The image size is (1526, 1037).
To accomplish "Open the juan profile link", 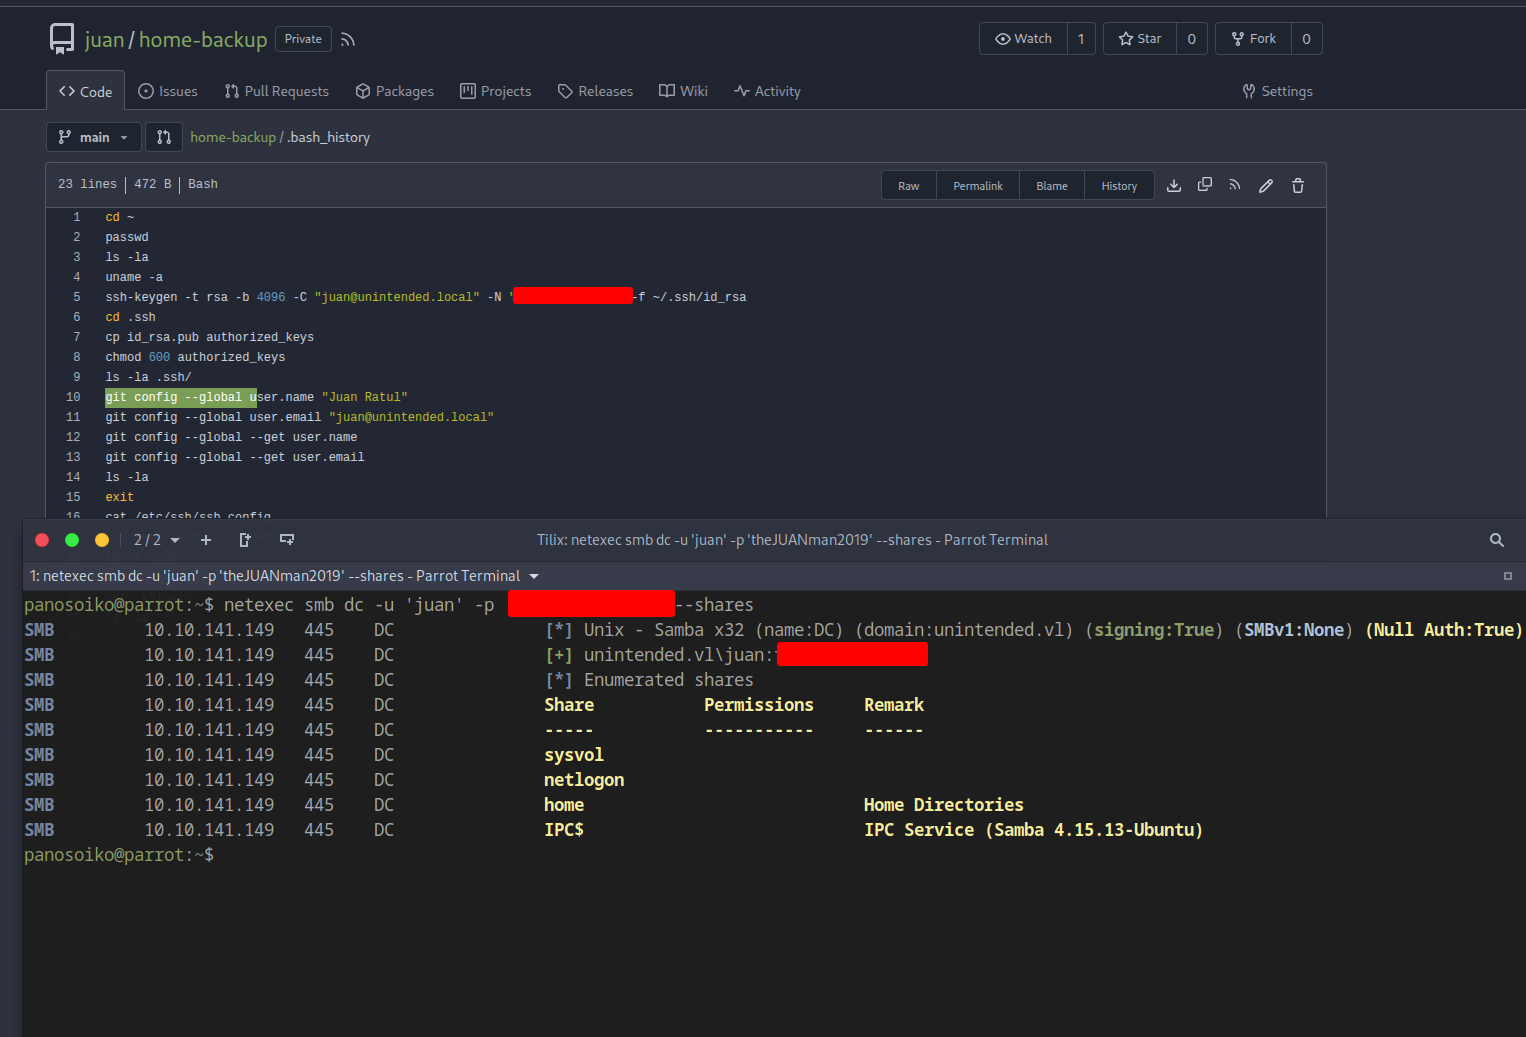I will click(x=102, y=40).
